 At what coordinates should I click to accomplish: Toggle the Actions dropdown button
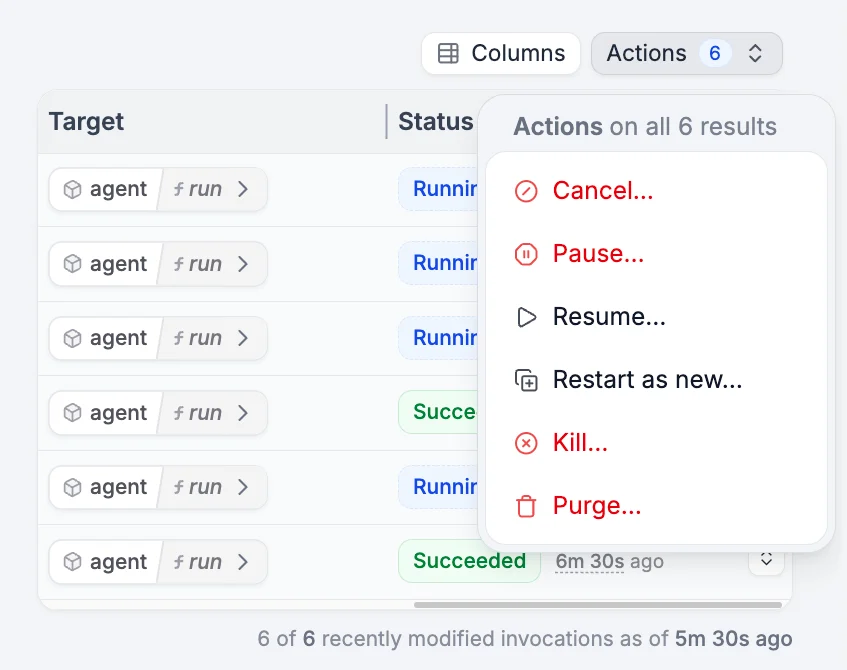coord(687,53)
